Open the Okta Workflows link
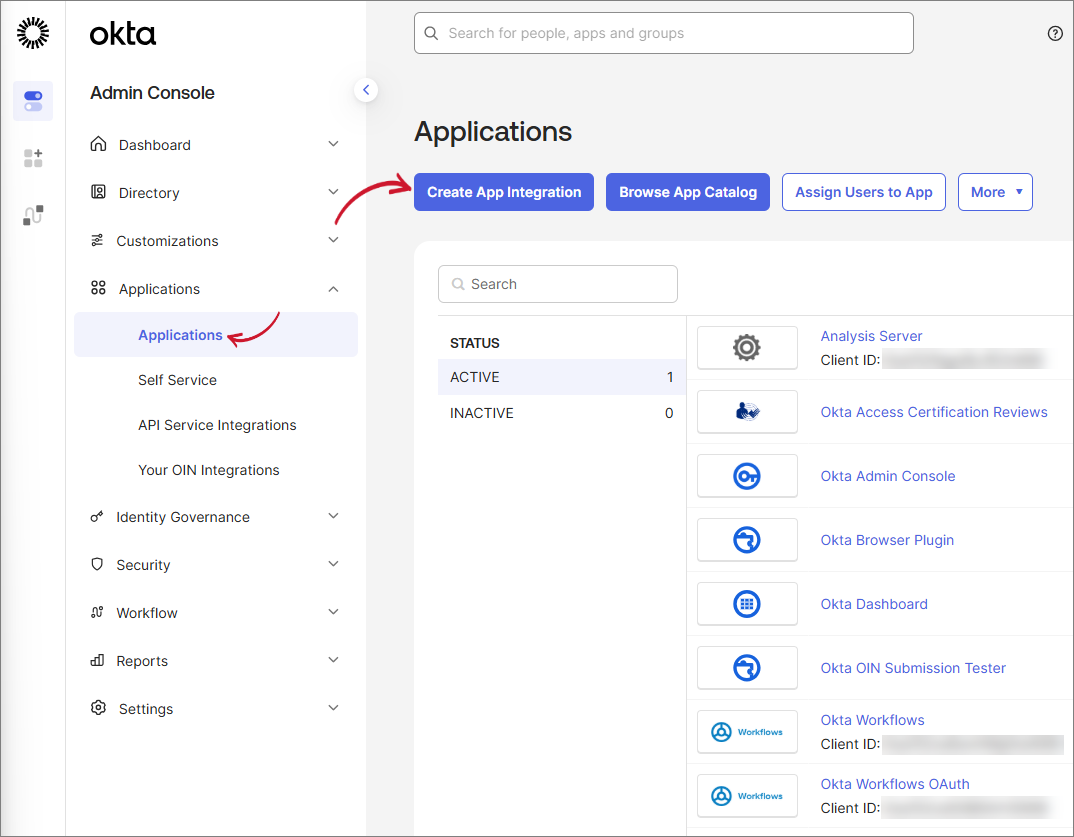Viewport: 1074px width, 837px height. coord(873,721)
